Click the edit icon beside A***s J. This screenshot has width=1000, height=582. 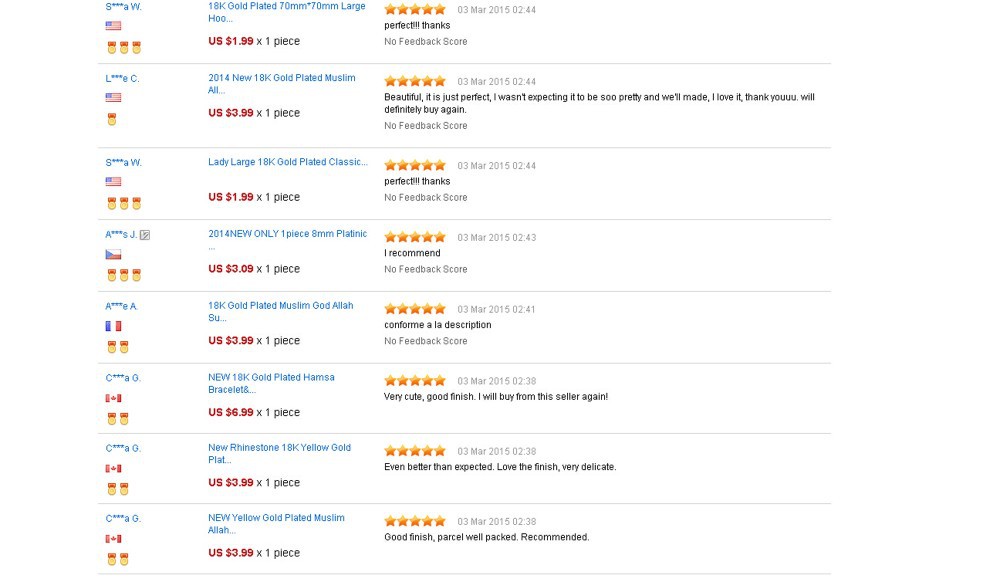pyautogui.click(x=145, y=235)
